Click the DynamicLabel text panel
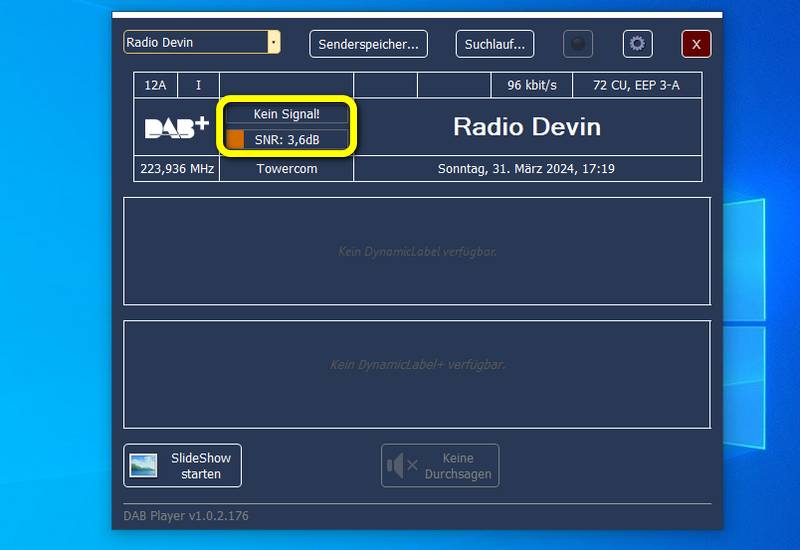 417,252
